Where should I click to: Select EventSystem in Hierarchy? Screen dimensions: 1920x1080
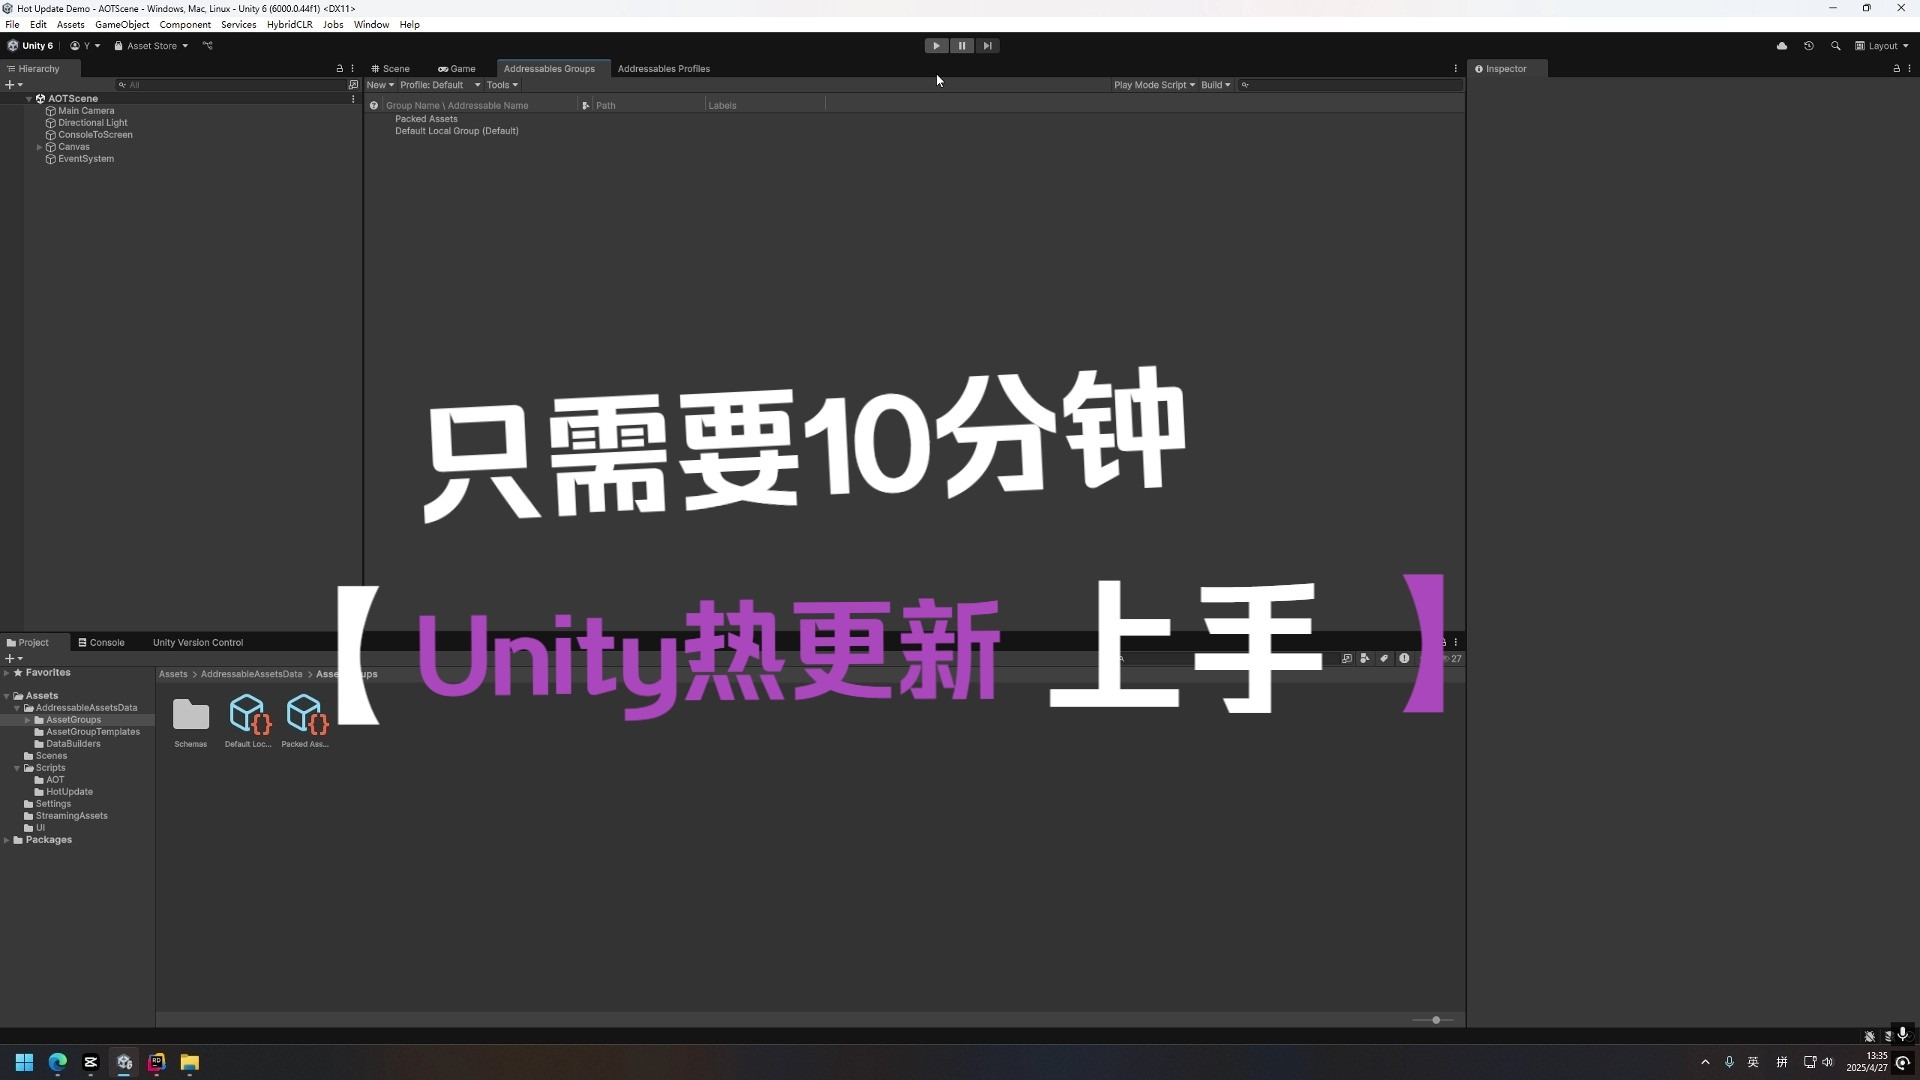click(x=85, y=159)
